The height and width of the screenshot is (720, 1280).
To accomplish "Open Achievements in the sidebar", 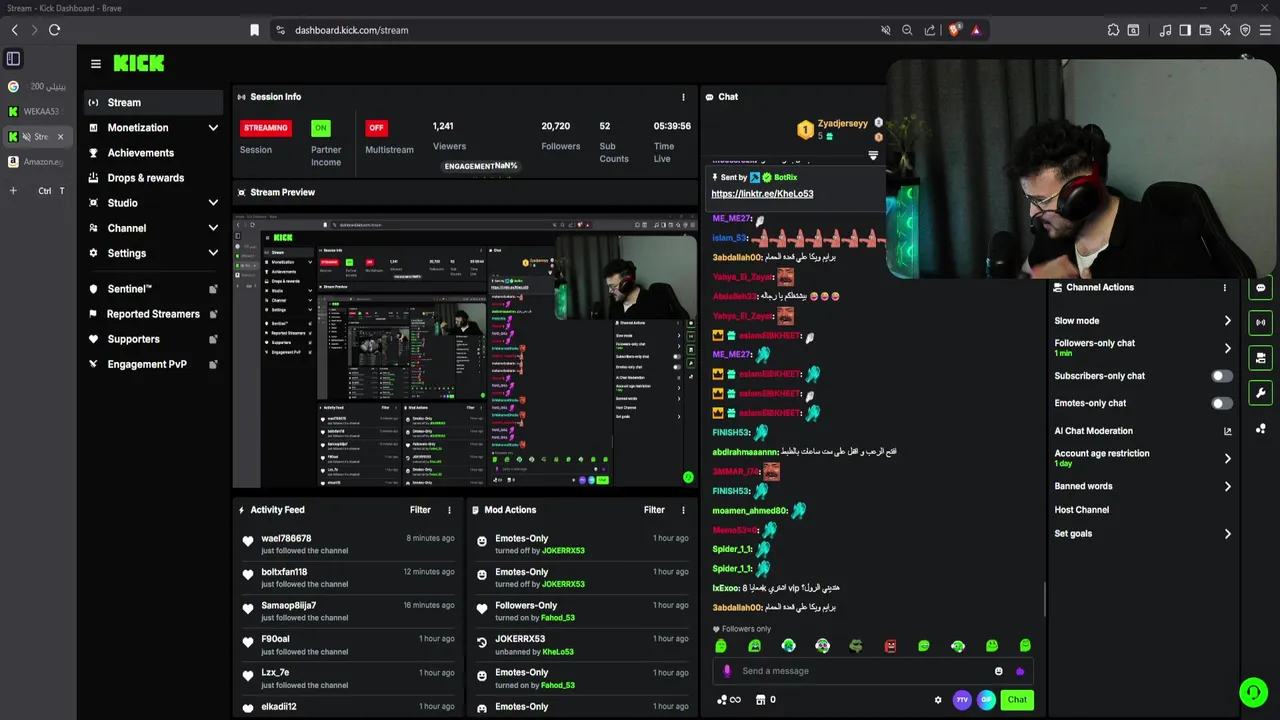I will click(x=153, y=153).
